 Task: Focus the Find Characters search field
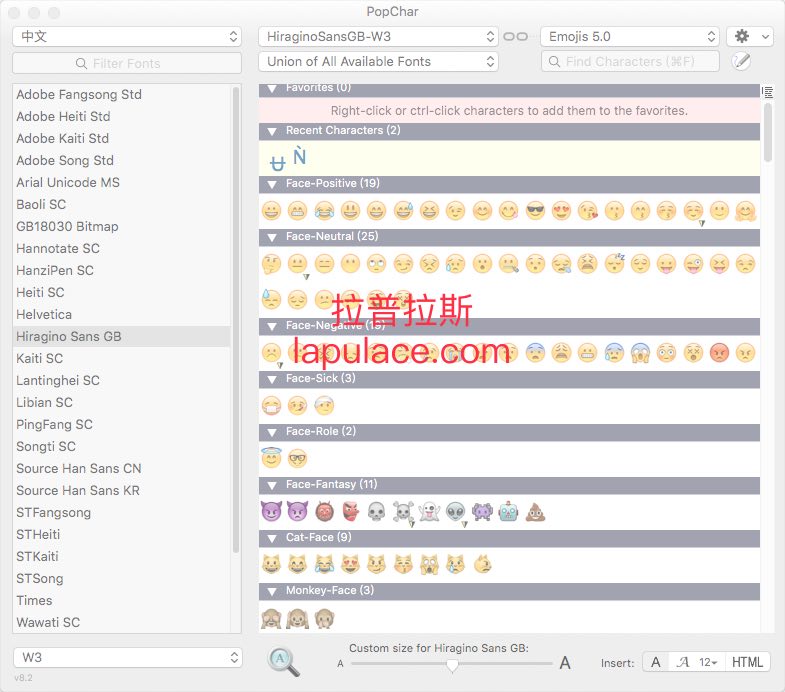tap(630, 62)
